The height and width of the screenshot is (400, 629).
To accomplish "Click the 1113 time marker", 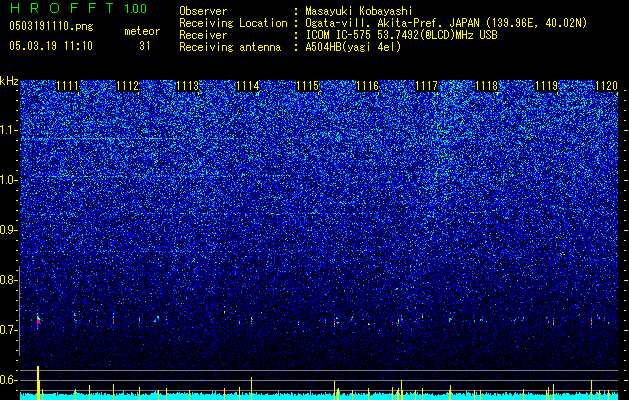I will tap(187, 86).
